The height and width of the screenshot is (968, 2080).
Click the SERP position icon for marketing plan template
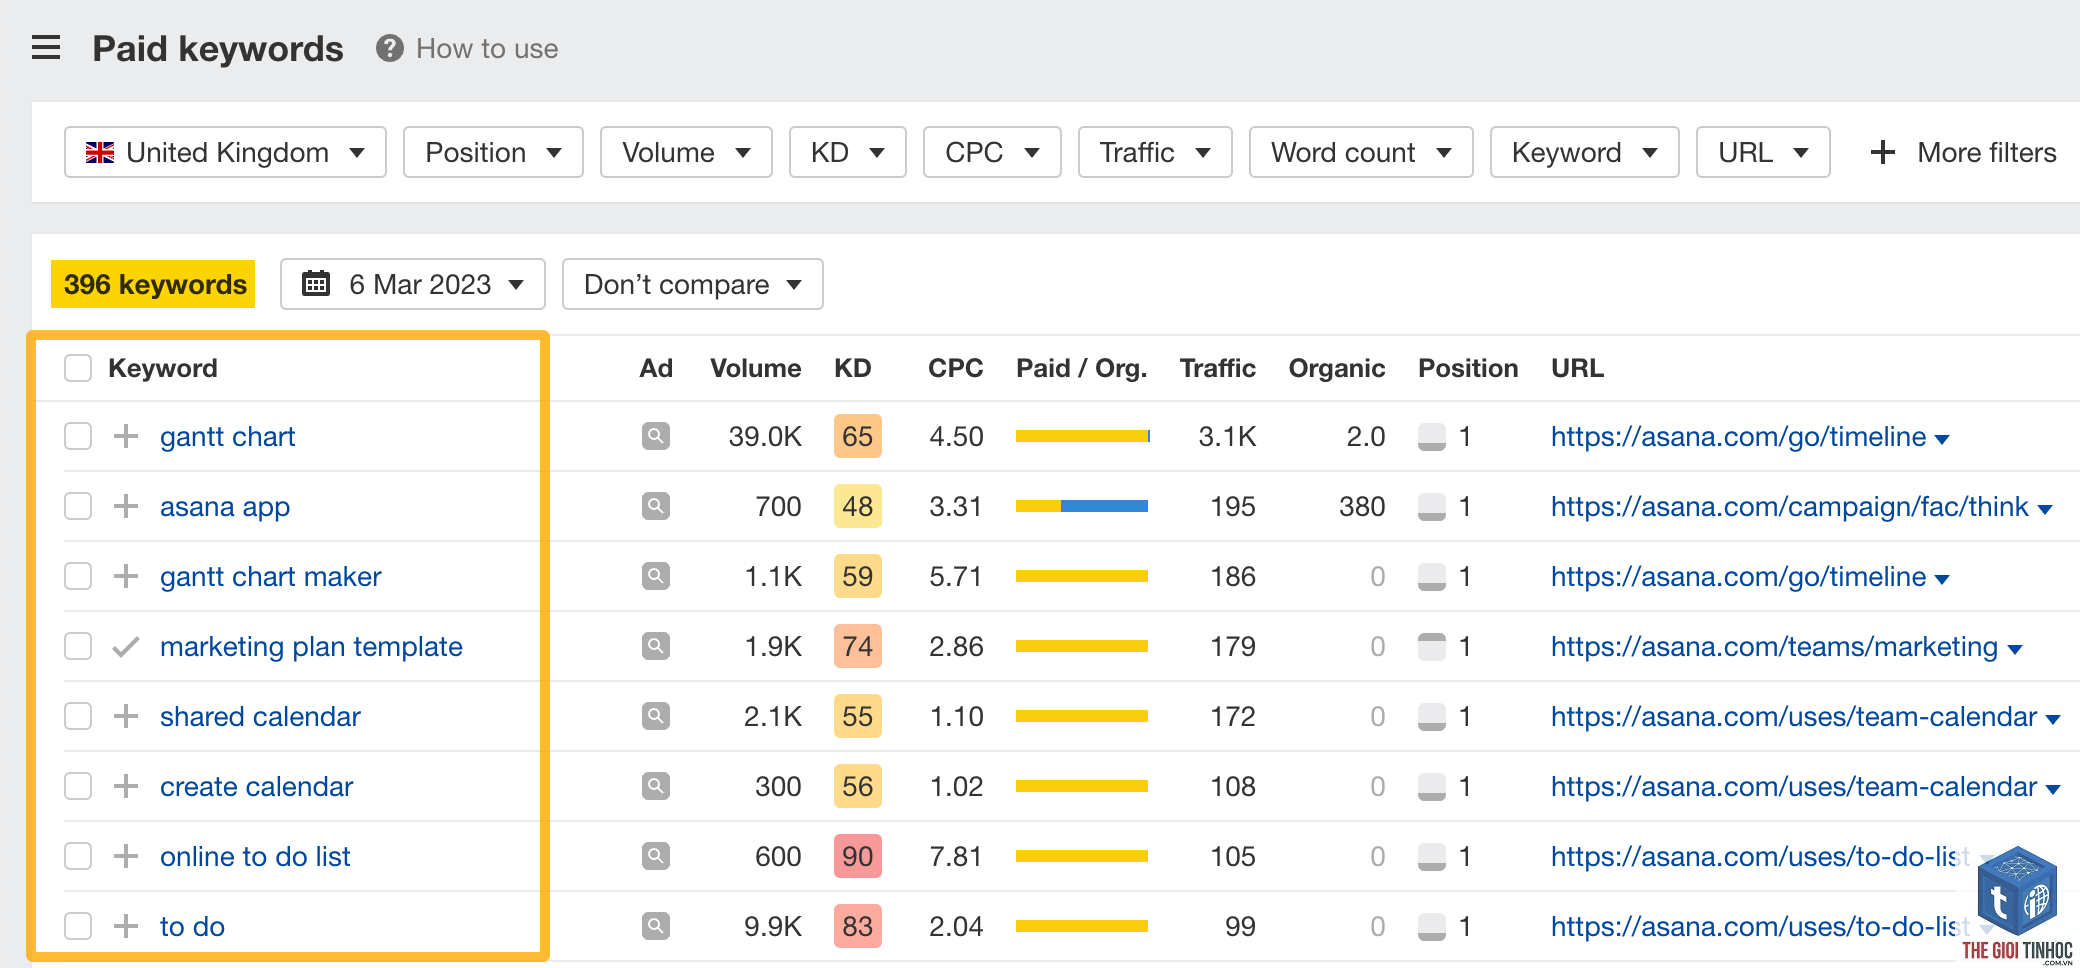[x=1432, y=647]
